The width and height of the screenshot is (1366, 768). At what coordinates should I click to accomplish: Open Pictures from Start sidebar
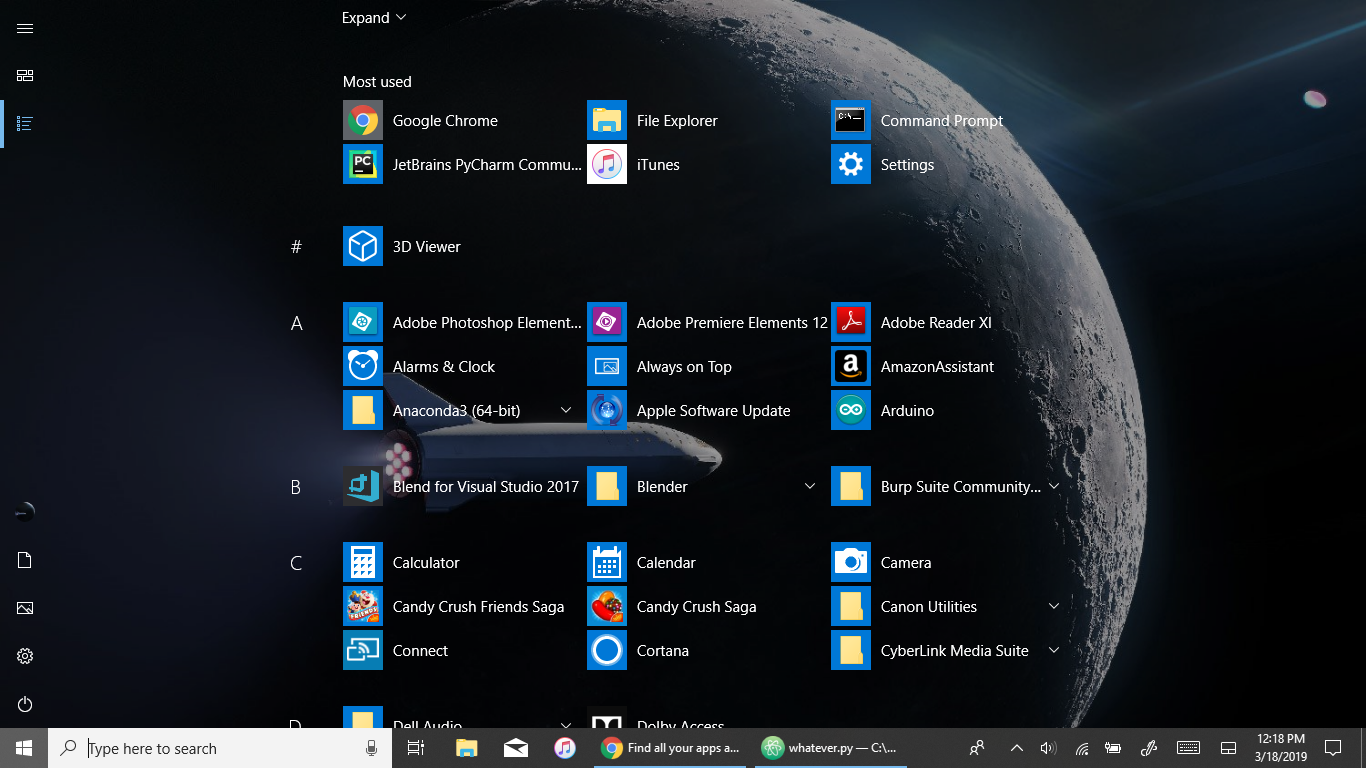click(25, 608)
